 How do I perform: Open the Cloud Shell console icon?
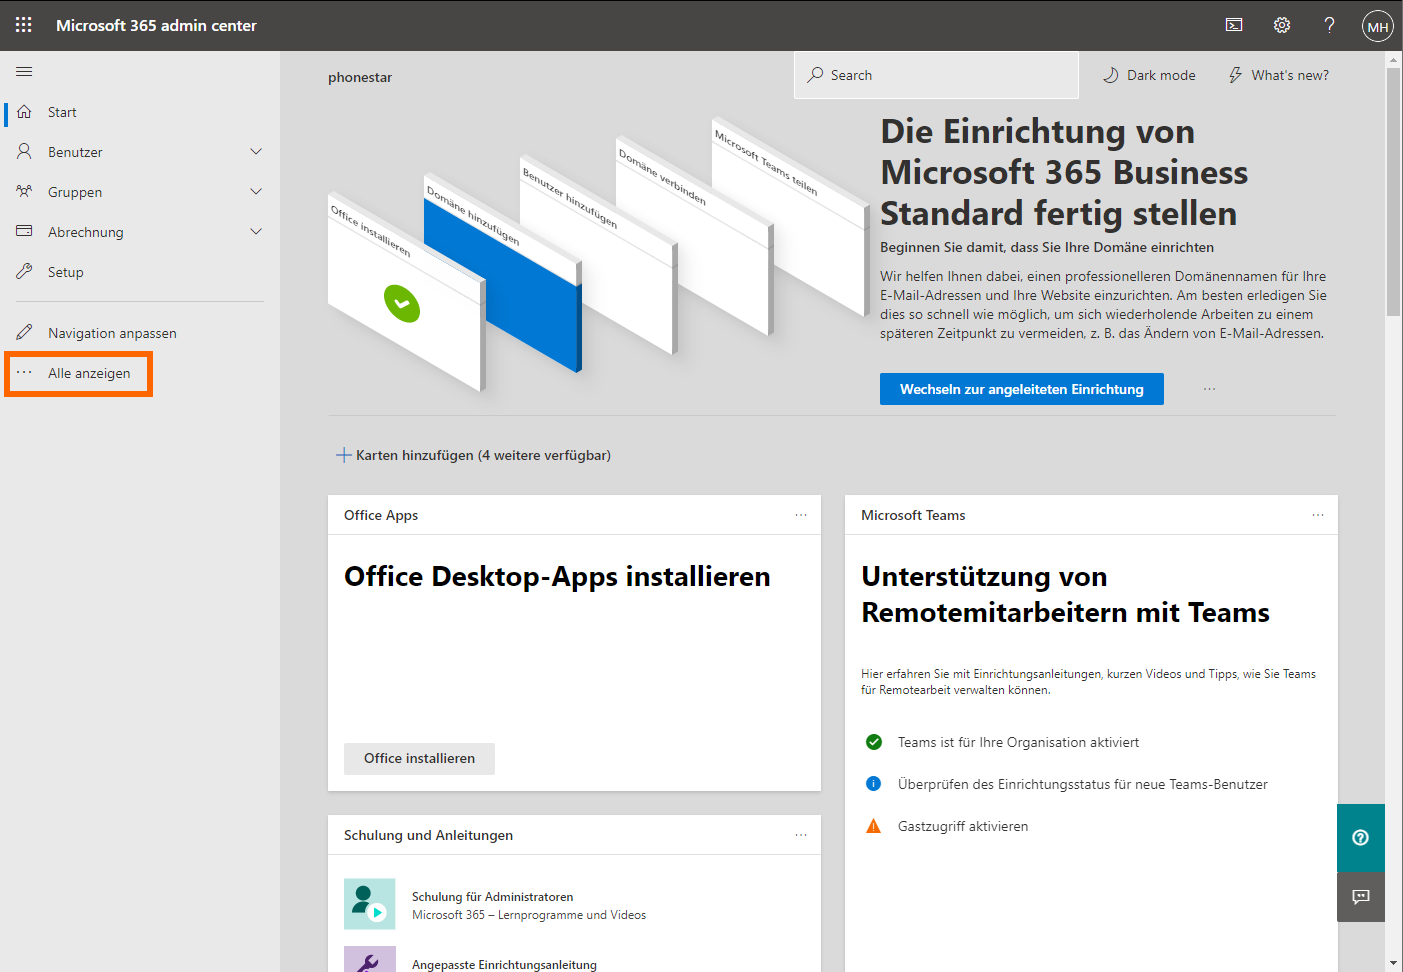(x=1234, y=25)
